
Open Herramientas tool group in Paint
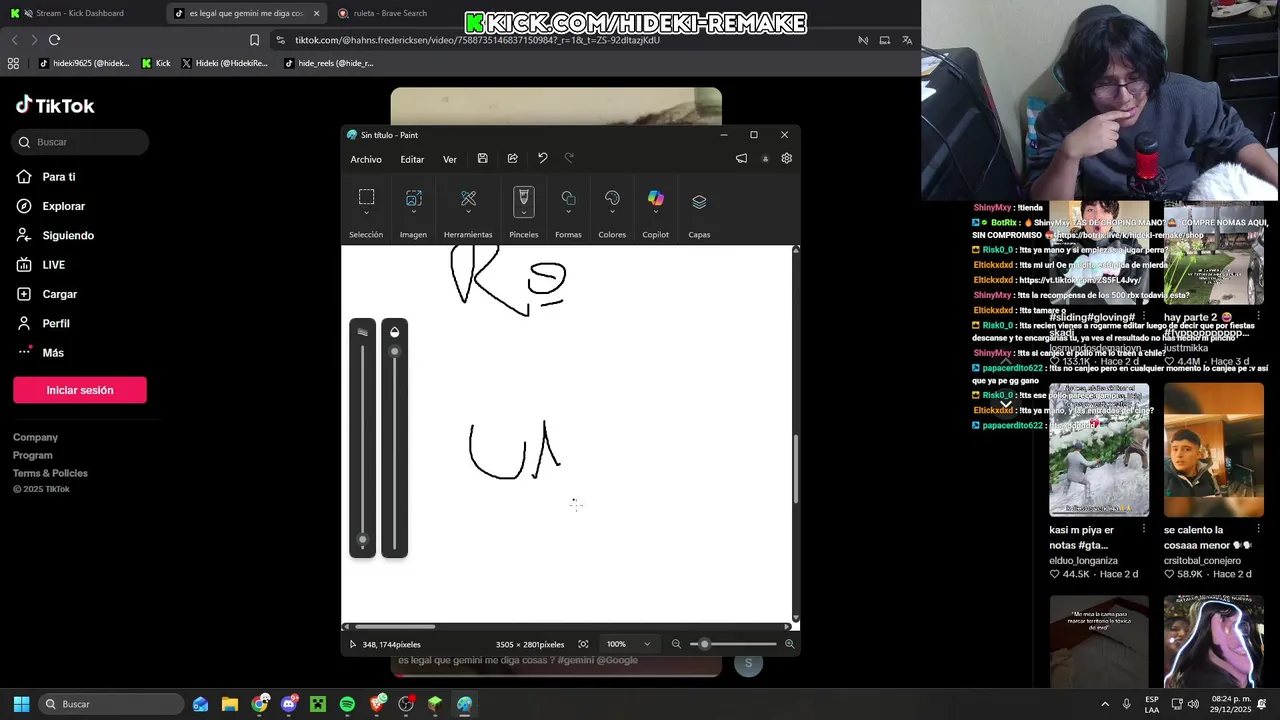point(468,198)
